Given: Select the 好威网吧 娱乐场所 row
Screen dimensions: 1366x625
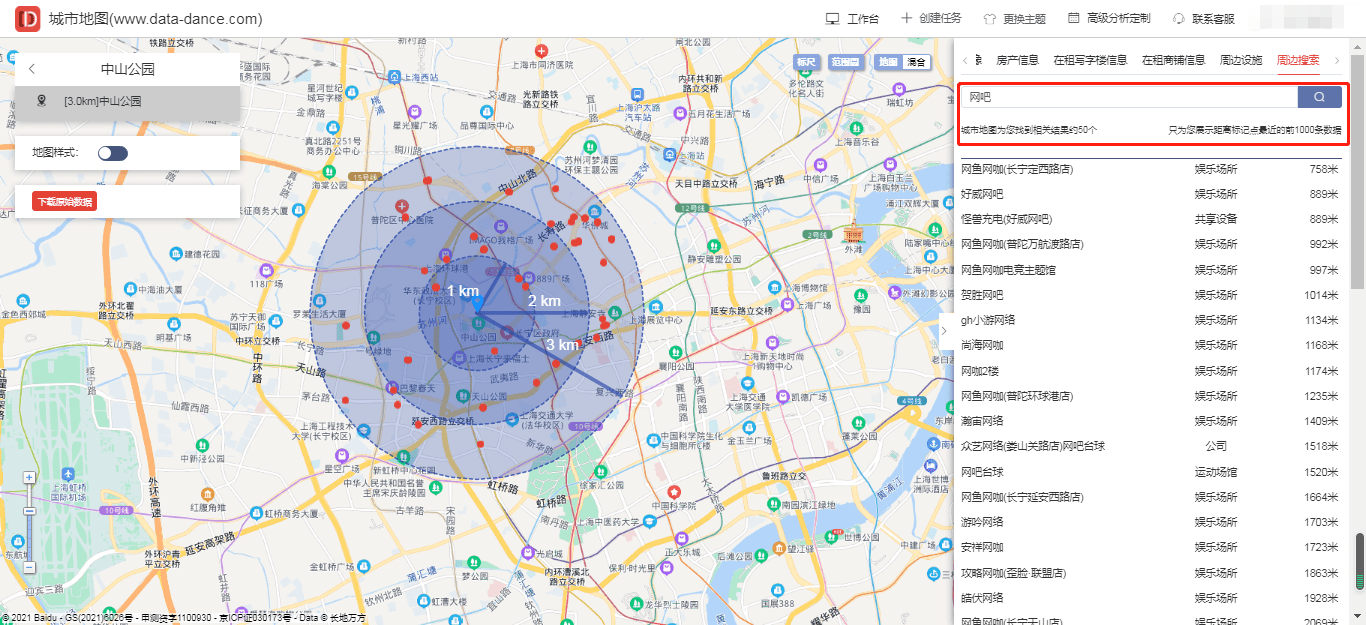Looking at the screenshot, I should 1150,194.
